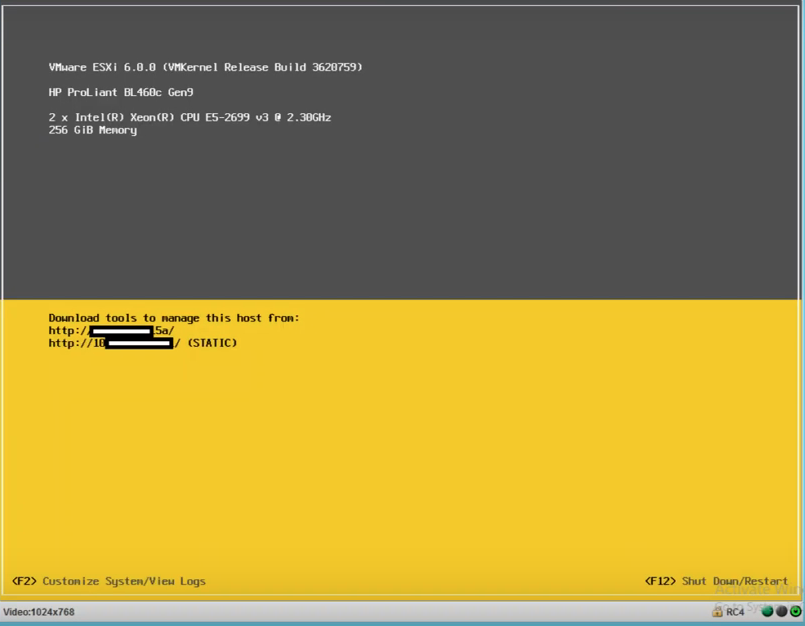This screenshot has height=626, width=805.
Task: Click the 256 GiB Memory text
Action: 92,130
